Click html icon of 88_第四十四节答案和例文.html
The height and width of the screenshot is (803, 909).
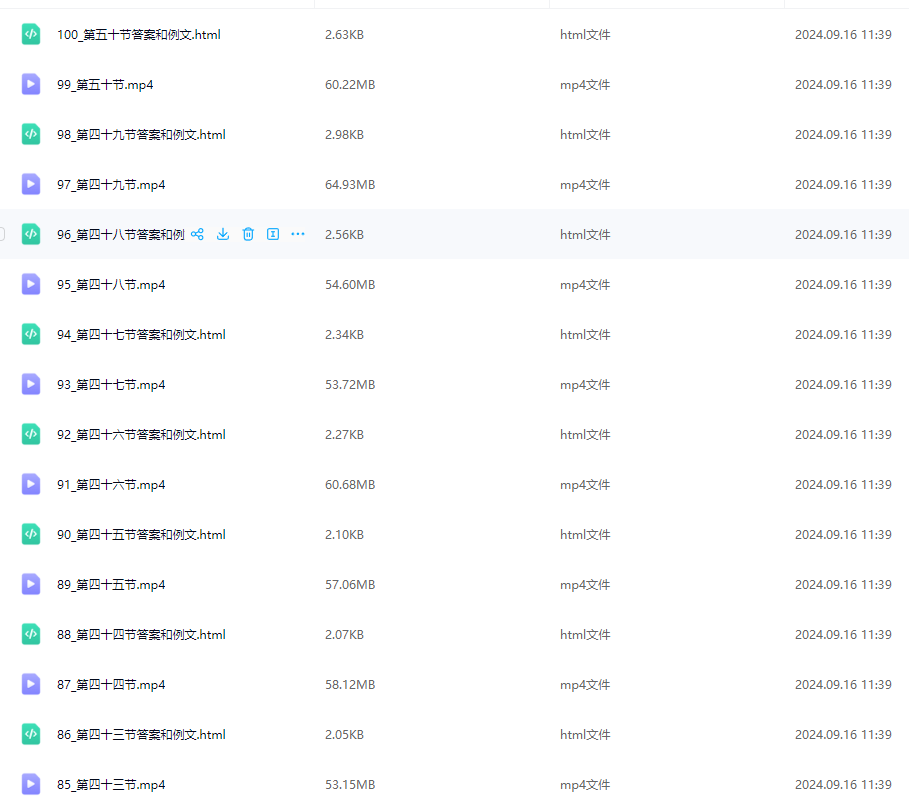[x=31, y=634]
